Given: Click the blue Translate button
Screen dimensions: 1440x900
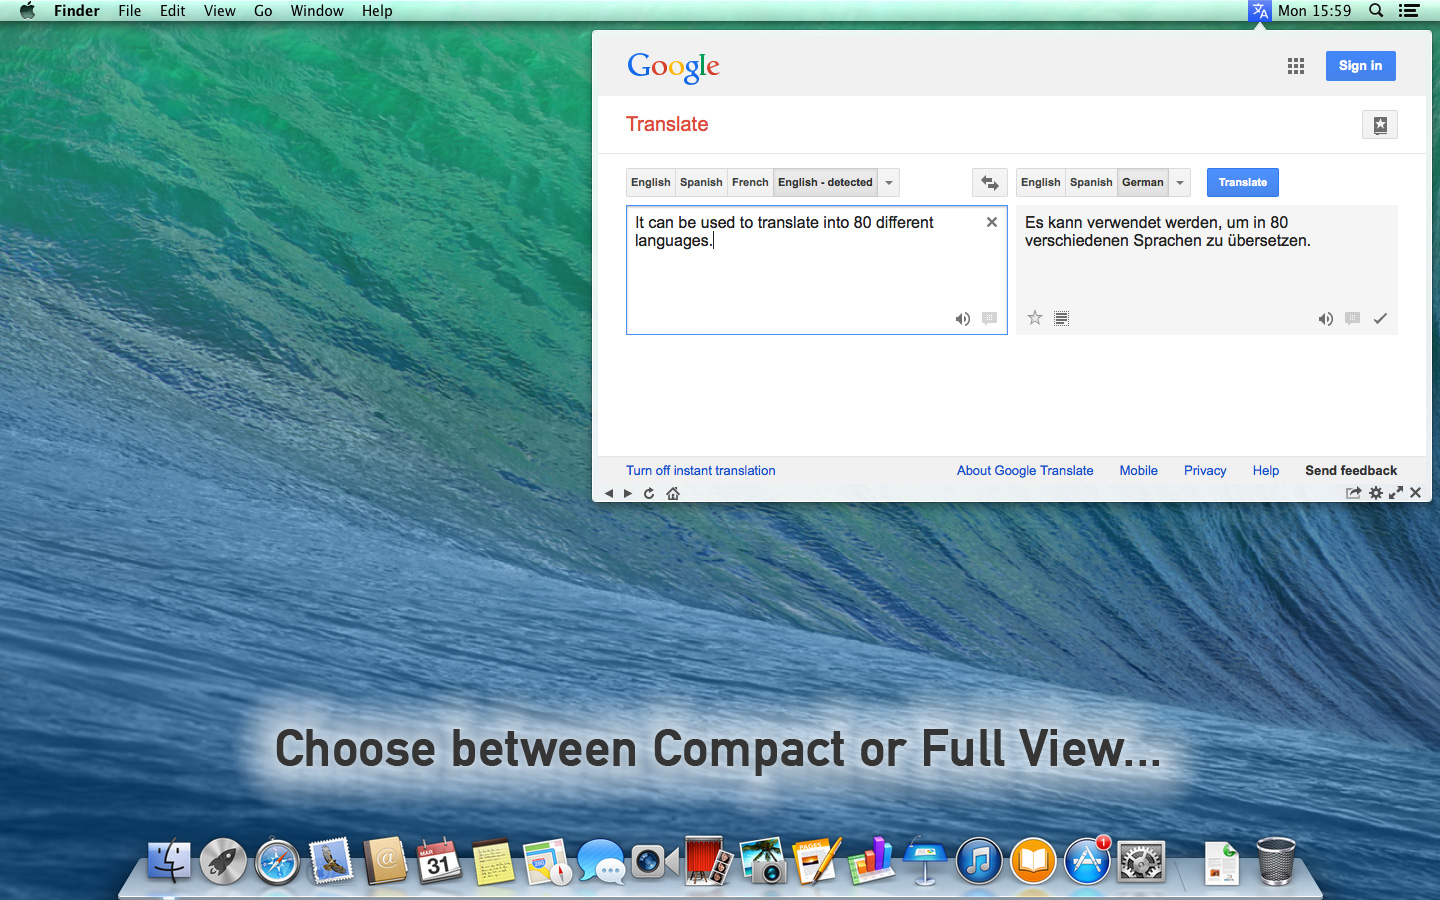Looking at the screenshot, I should coord(1243,182).
